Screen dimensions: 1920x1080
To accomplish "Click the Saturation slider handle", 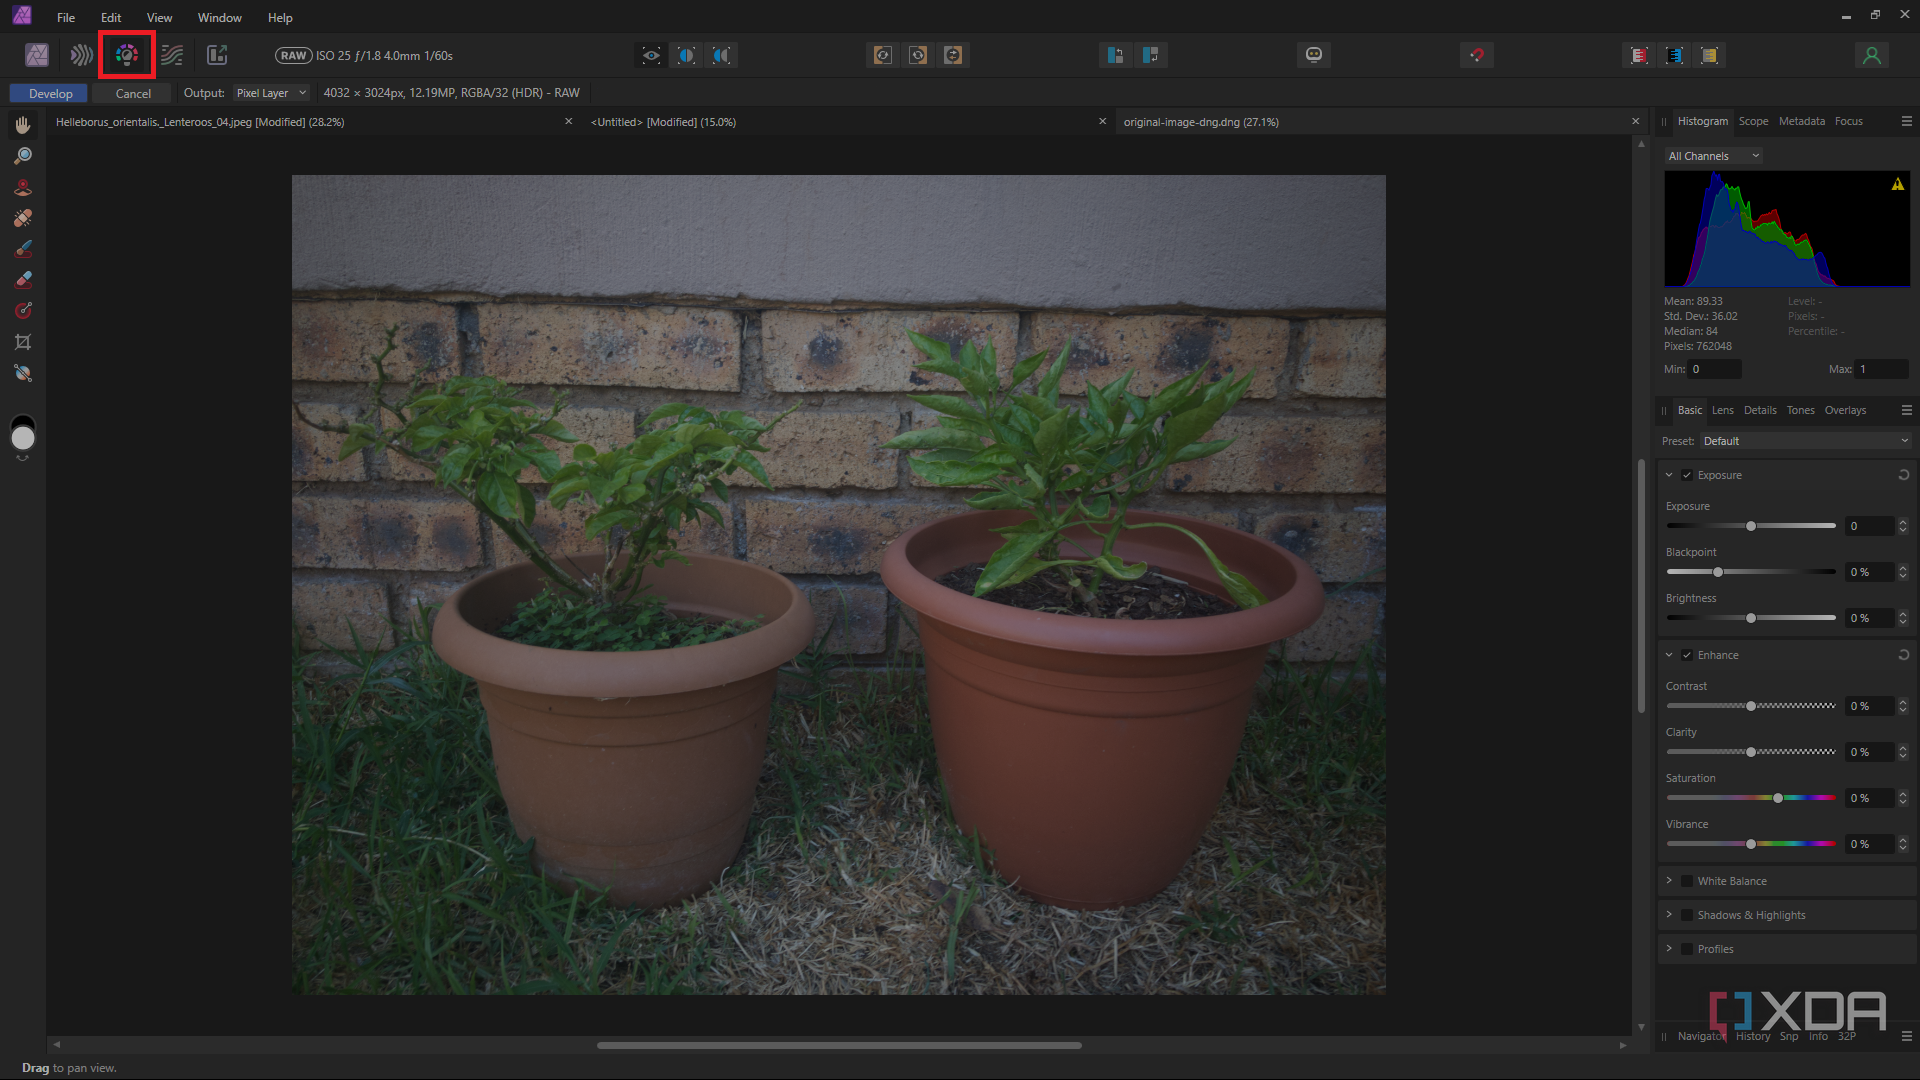I will pos(1777,798).
